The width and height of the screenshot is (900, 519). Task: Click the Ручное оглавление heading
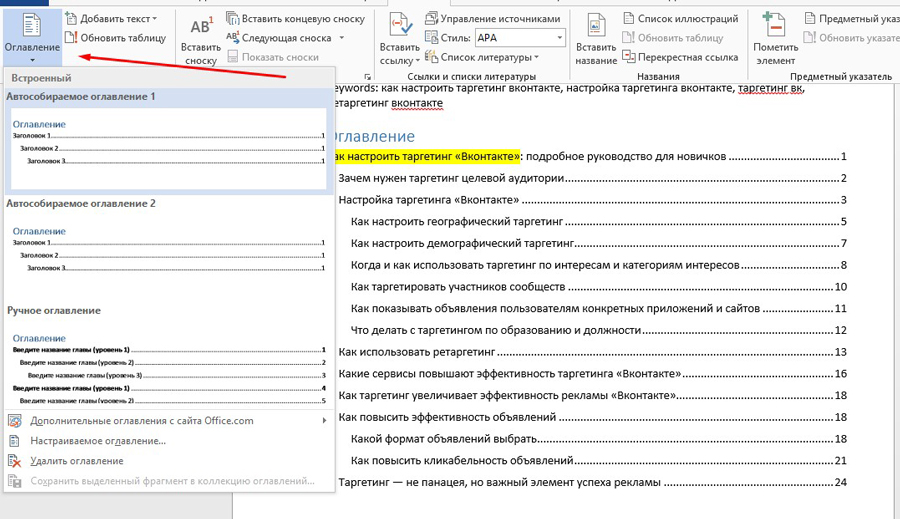[54, 311]
